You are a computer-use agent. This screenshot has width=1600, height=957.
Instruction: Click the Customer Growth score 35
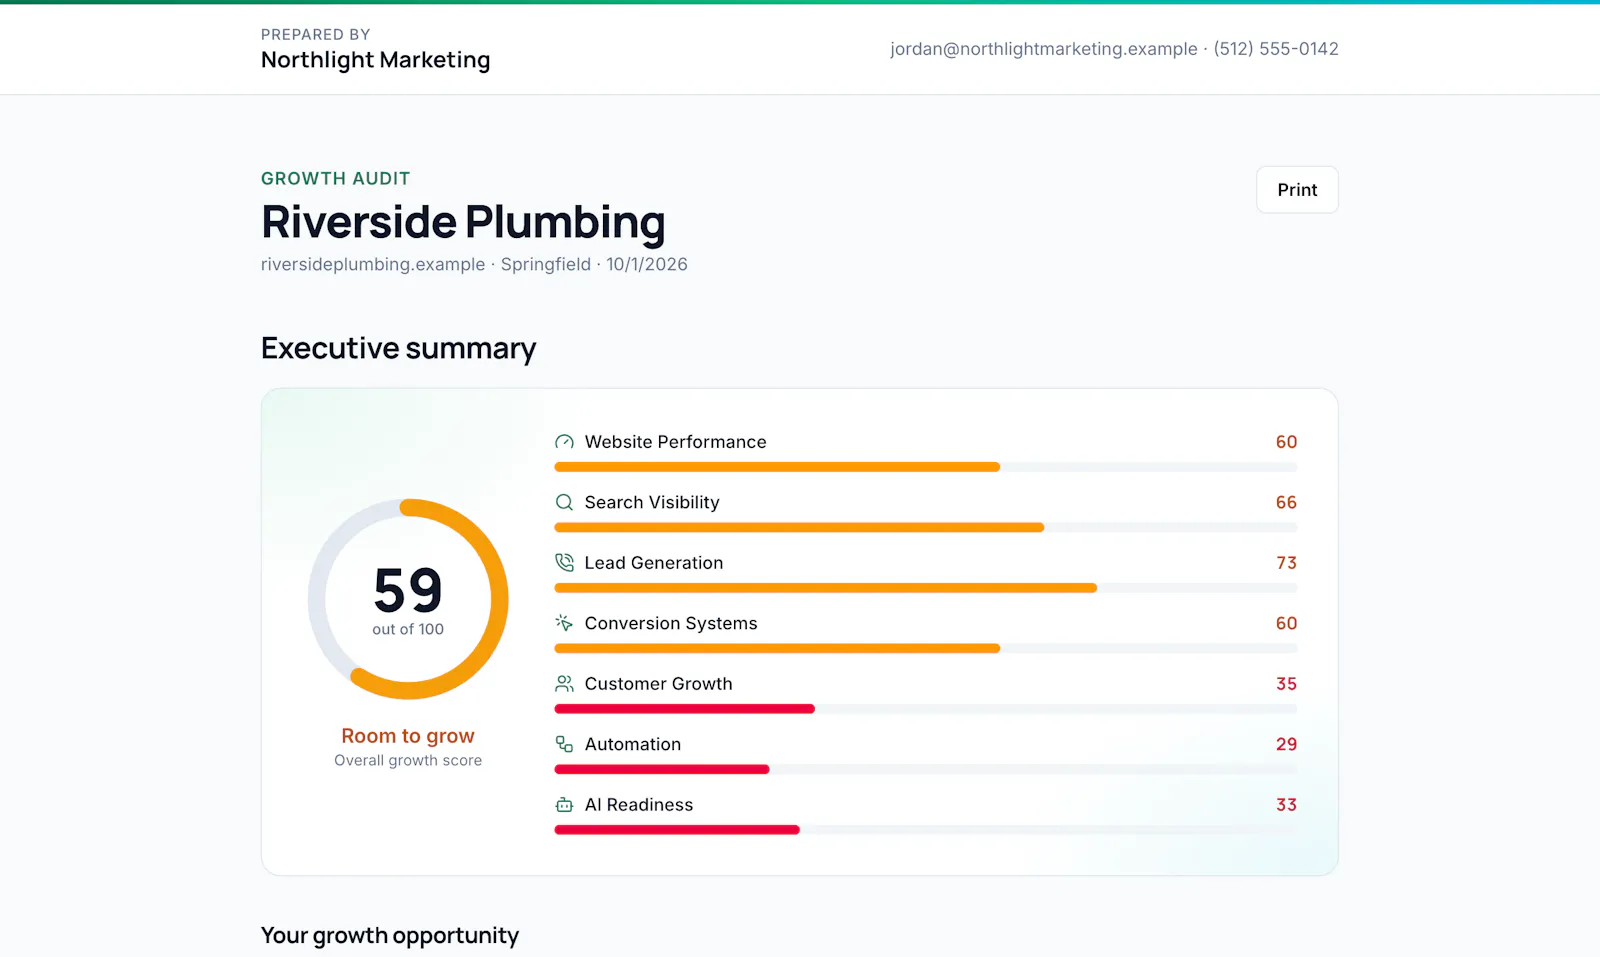[1286, 684]
